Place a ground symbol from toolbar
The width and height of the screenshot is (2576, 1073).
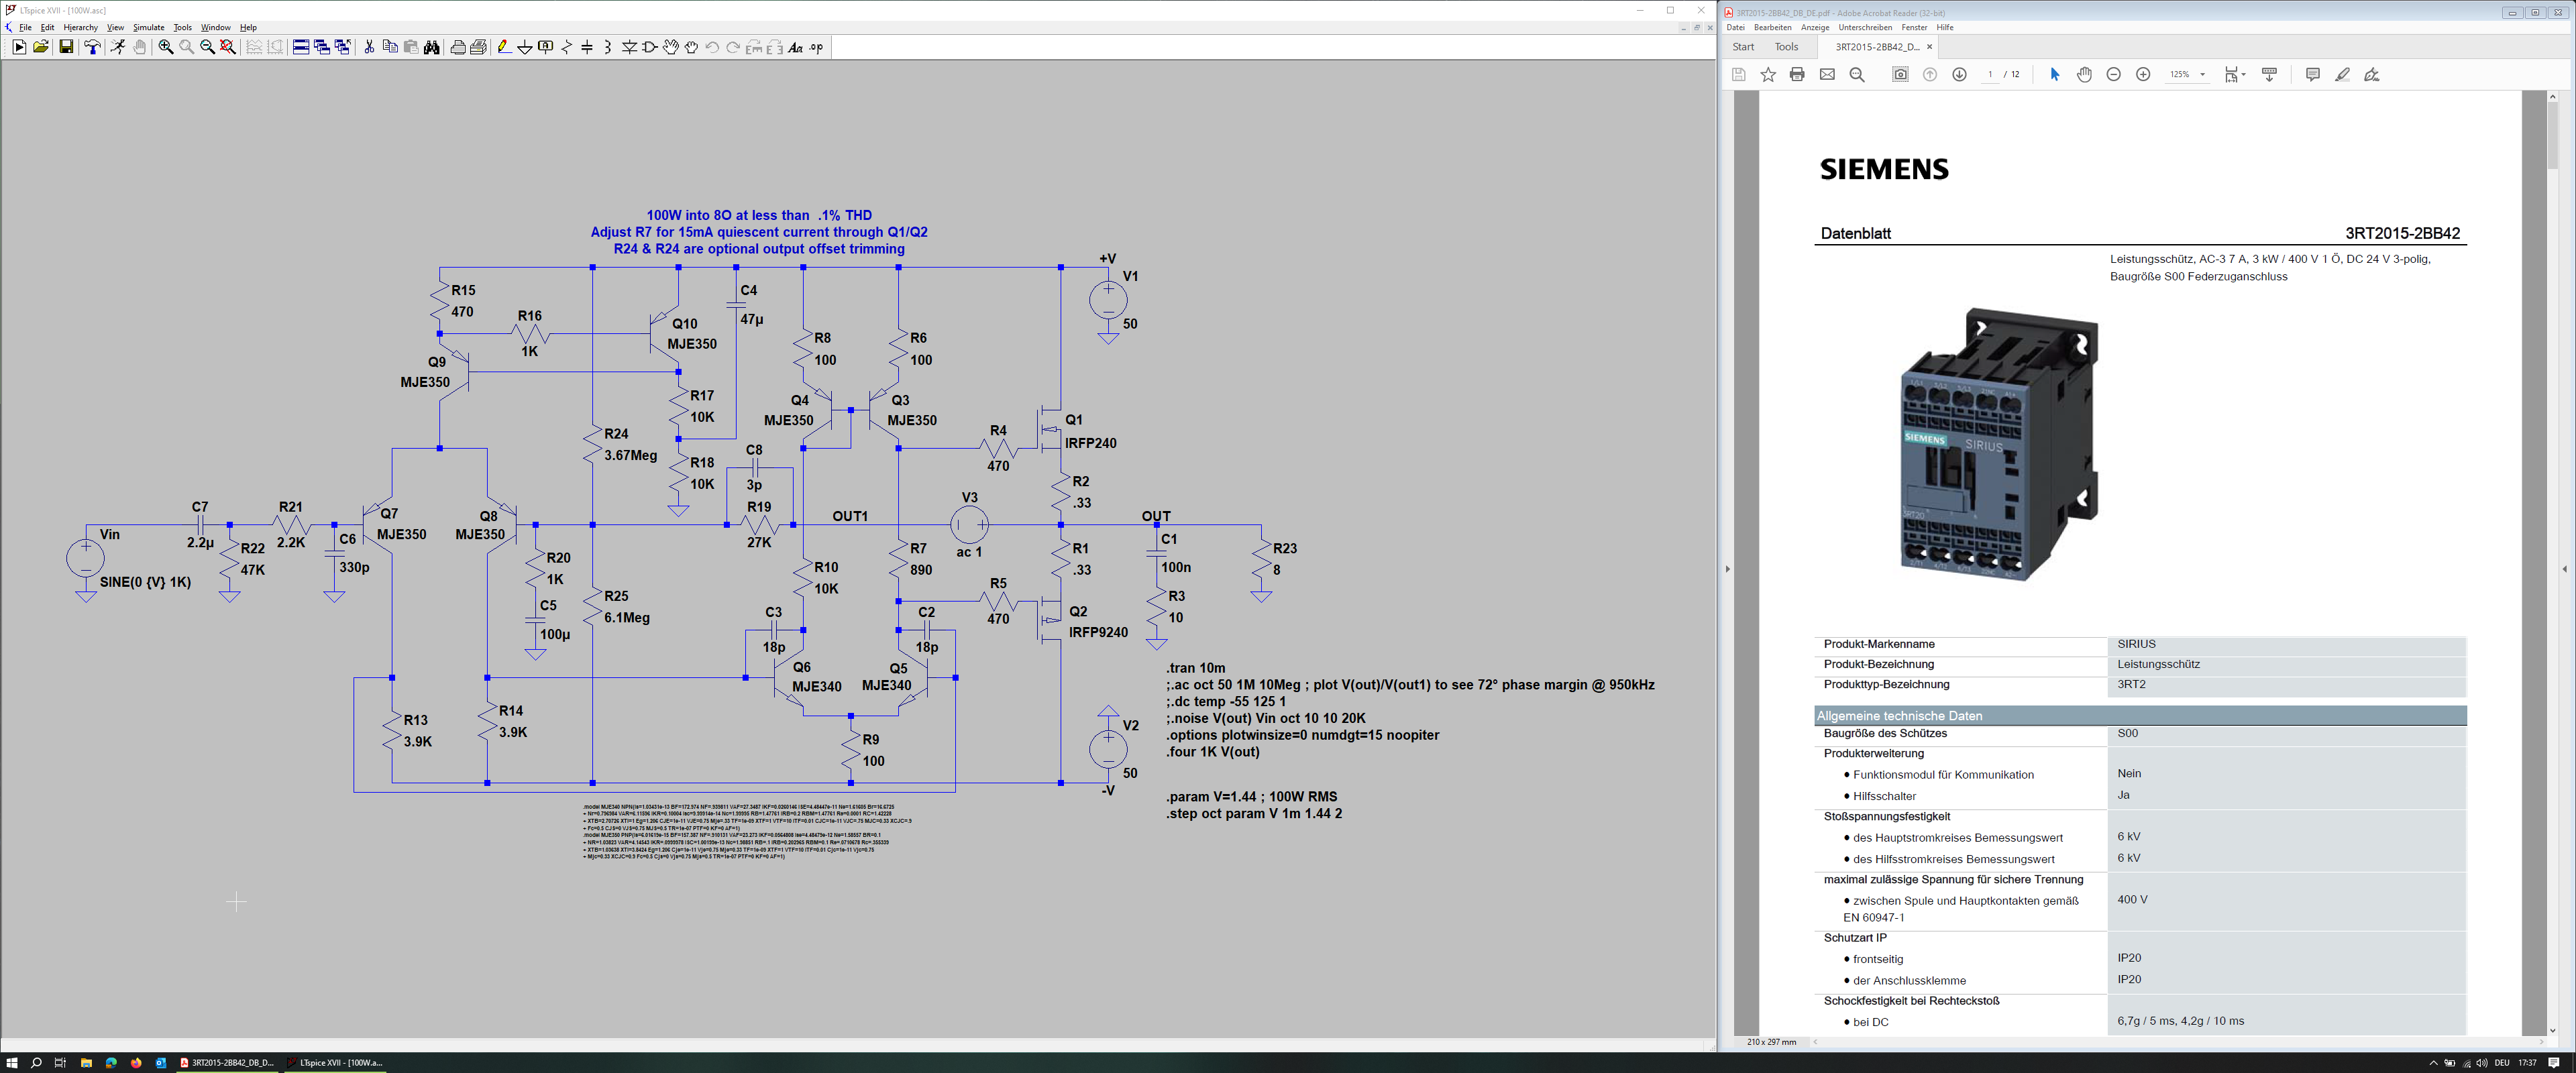tap(525, 47)
